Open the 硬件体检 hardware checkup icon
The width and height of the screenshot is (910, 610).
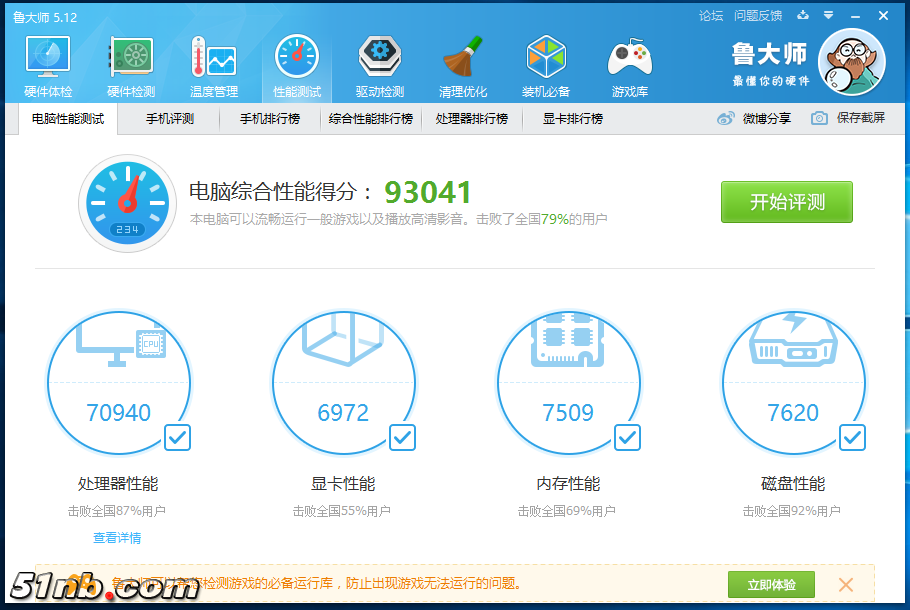coord(47,60)
